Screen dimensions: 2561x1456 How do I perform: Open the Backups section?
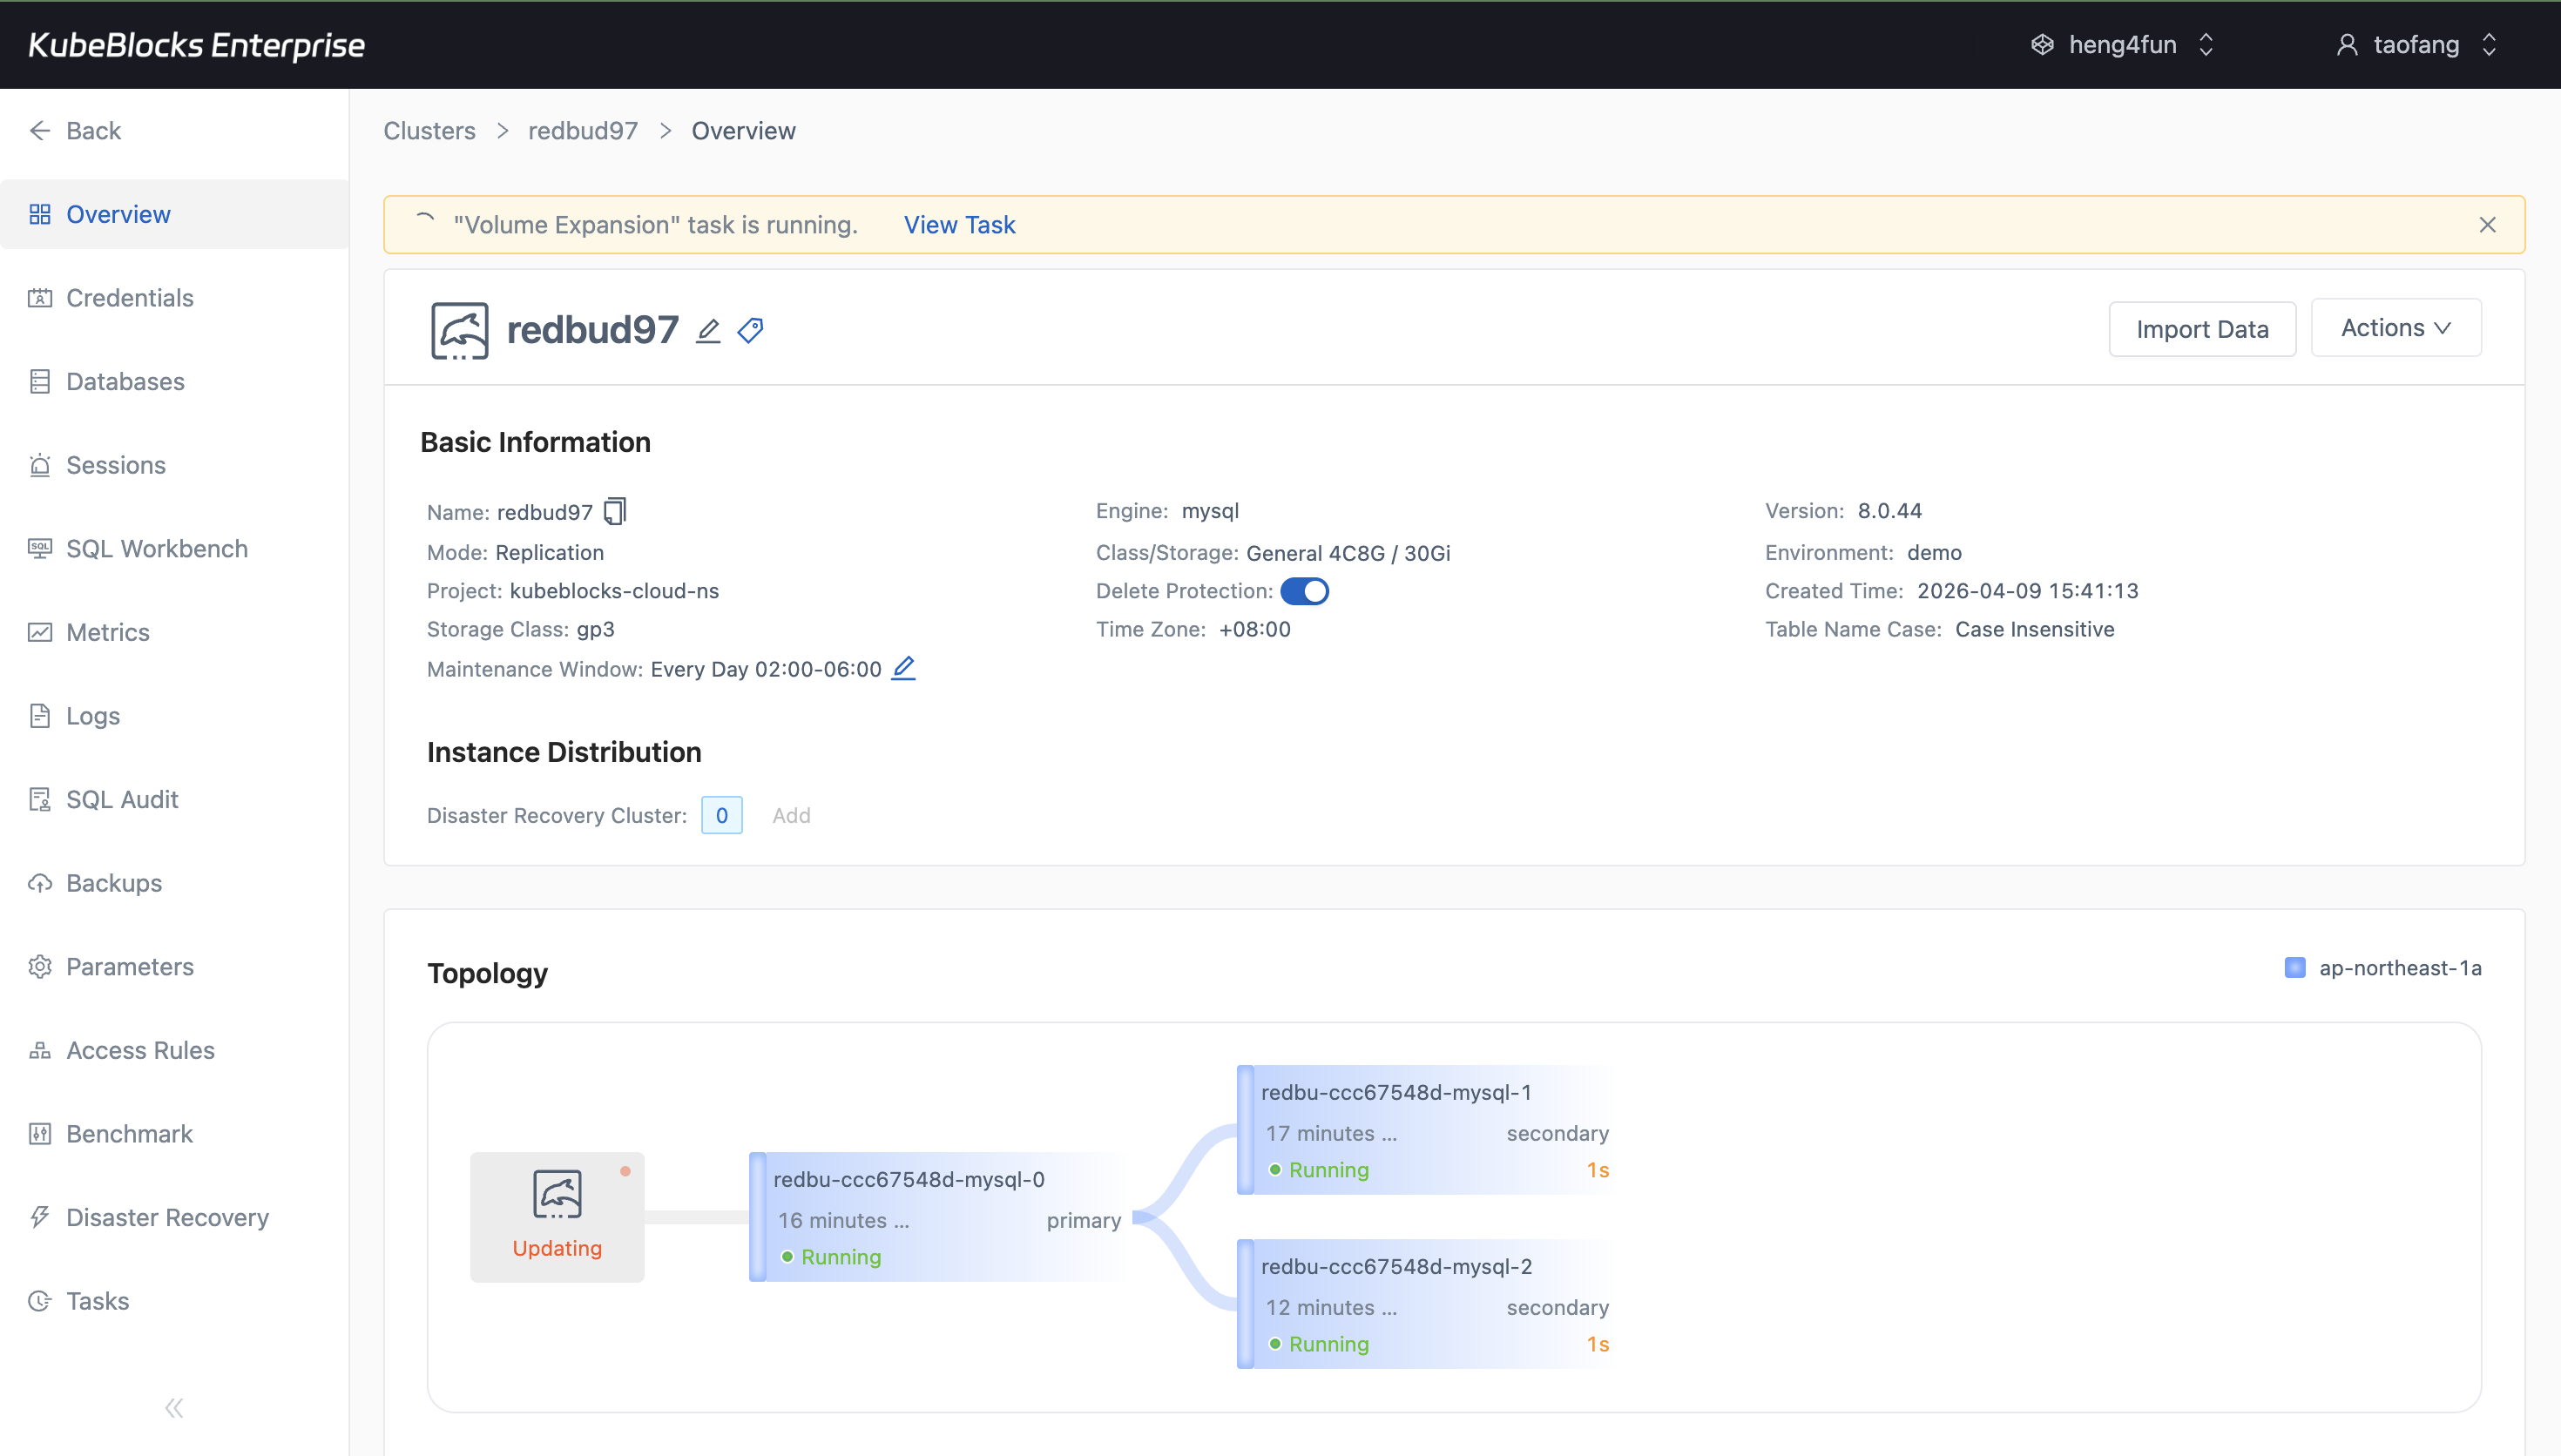click(x=113, y=882)
